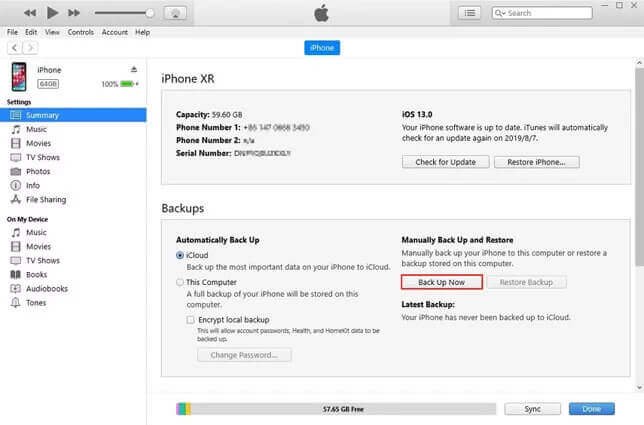Click the Play button in the player
Viewport: 644px width, 425px height.
click(52, 13)
